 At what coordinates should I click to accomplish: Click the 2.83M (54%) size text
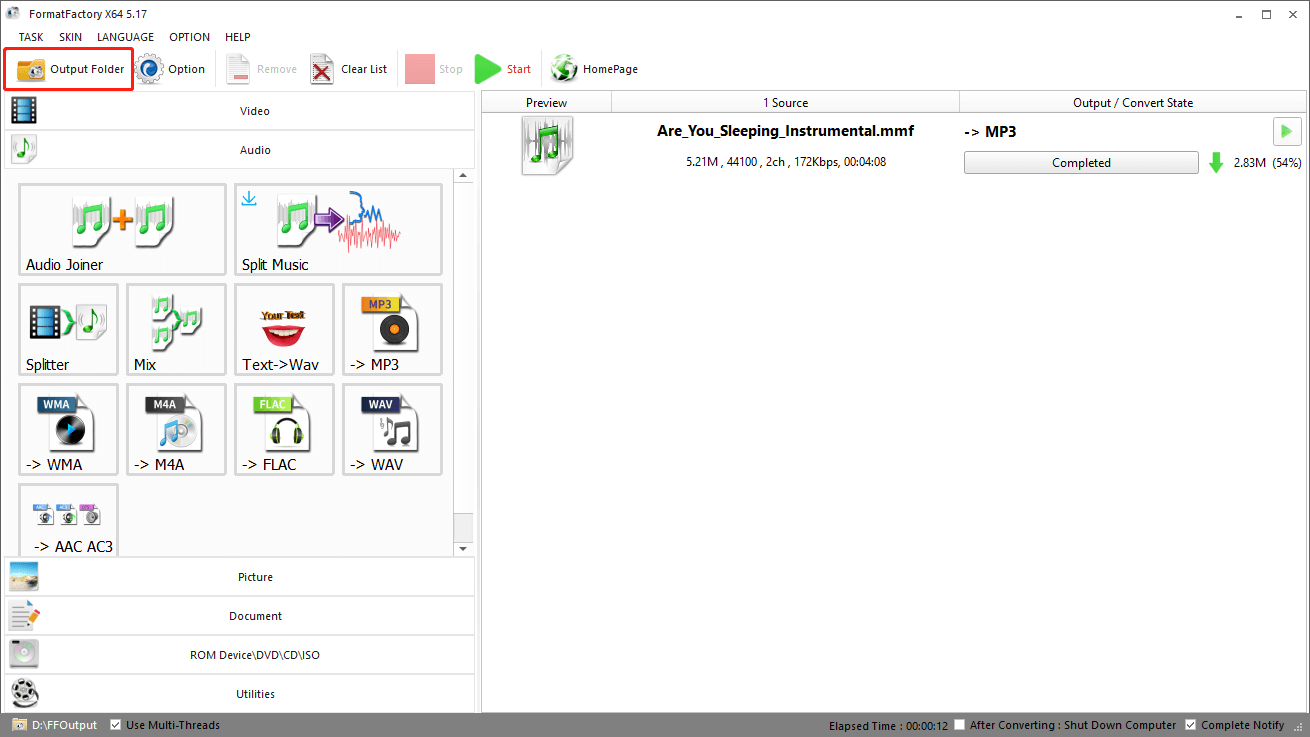point(1267,163)
